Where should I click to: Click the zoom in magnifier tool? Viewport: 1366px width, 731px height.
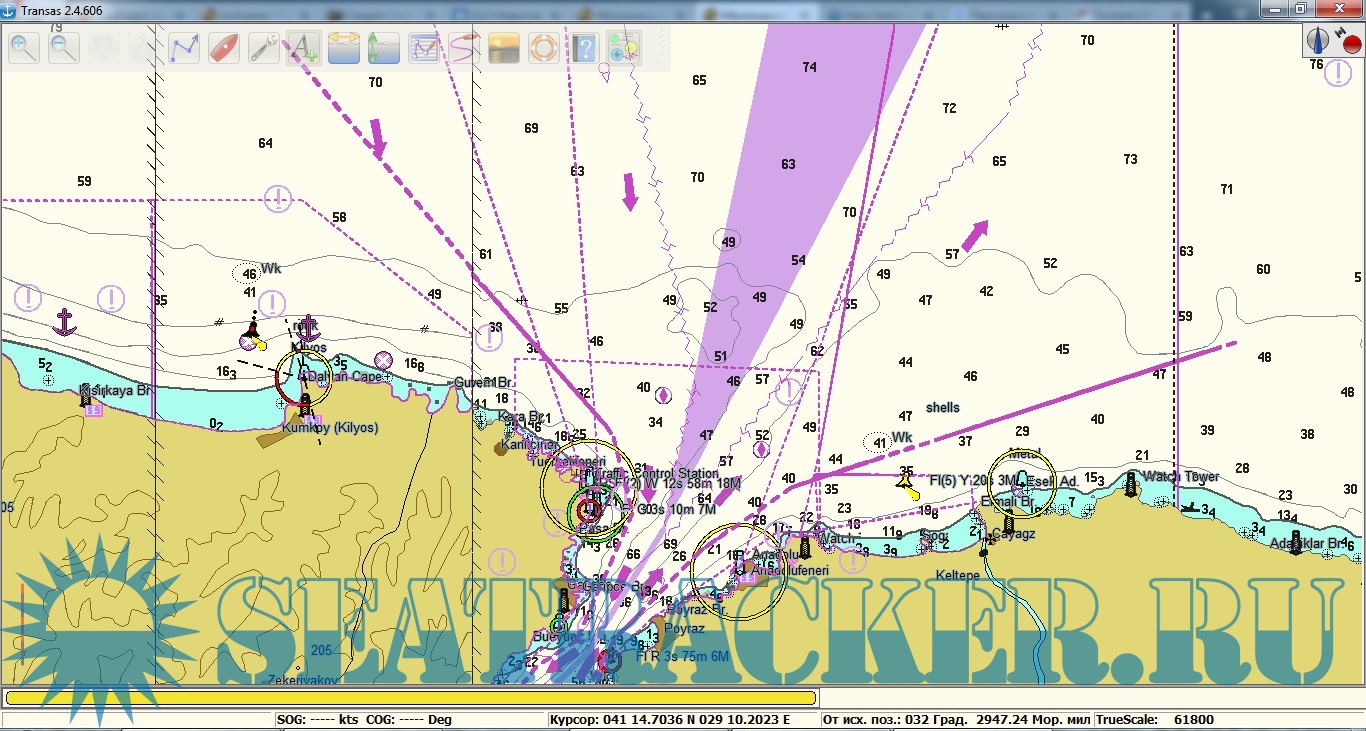coord(24,48)
